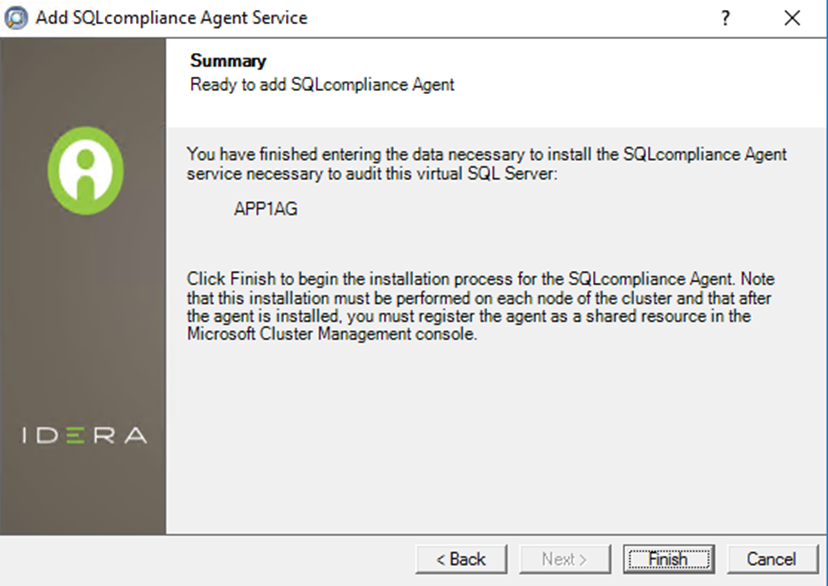Open the question mark help button

click(726, 18)
